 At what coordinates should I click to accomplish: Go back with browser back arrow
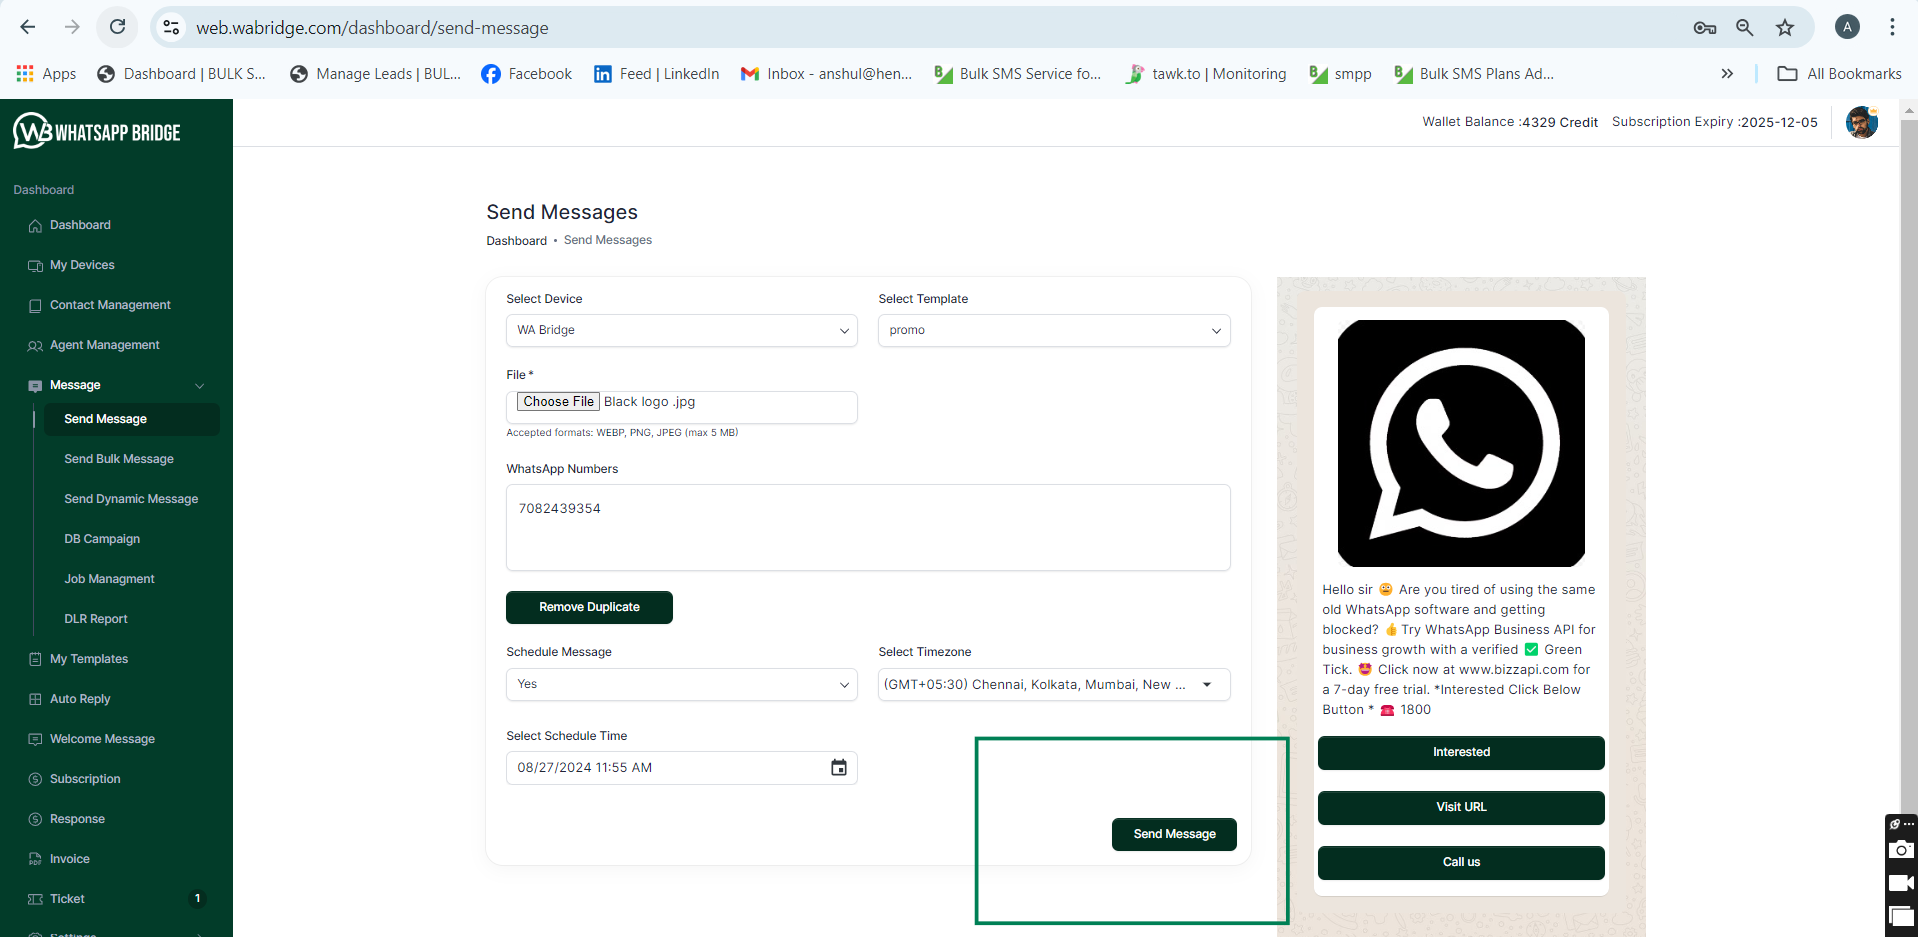click(28, 27)
